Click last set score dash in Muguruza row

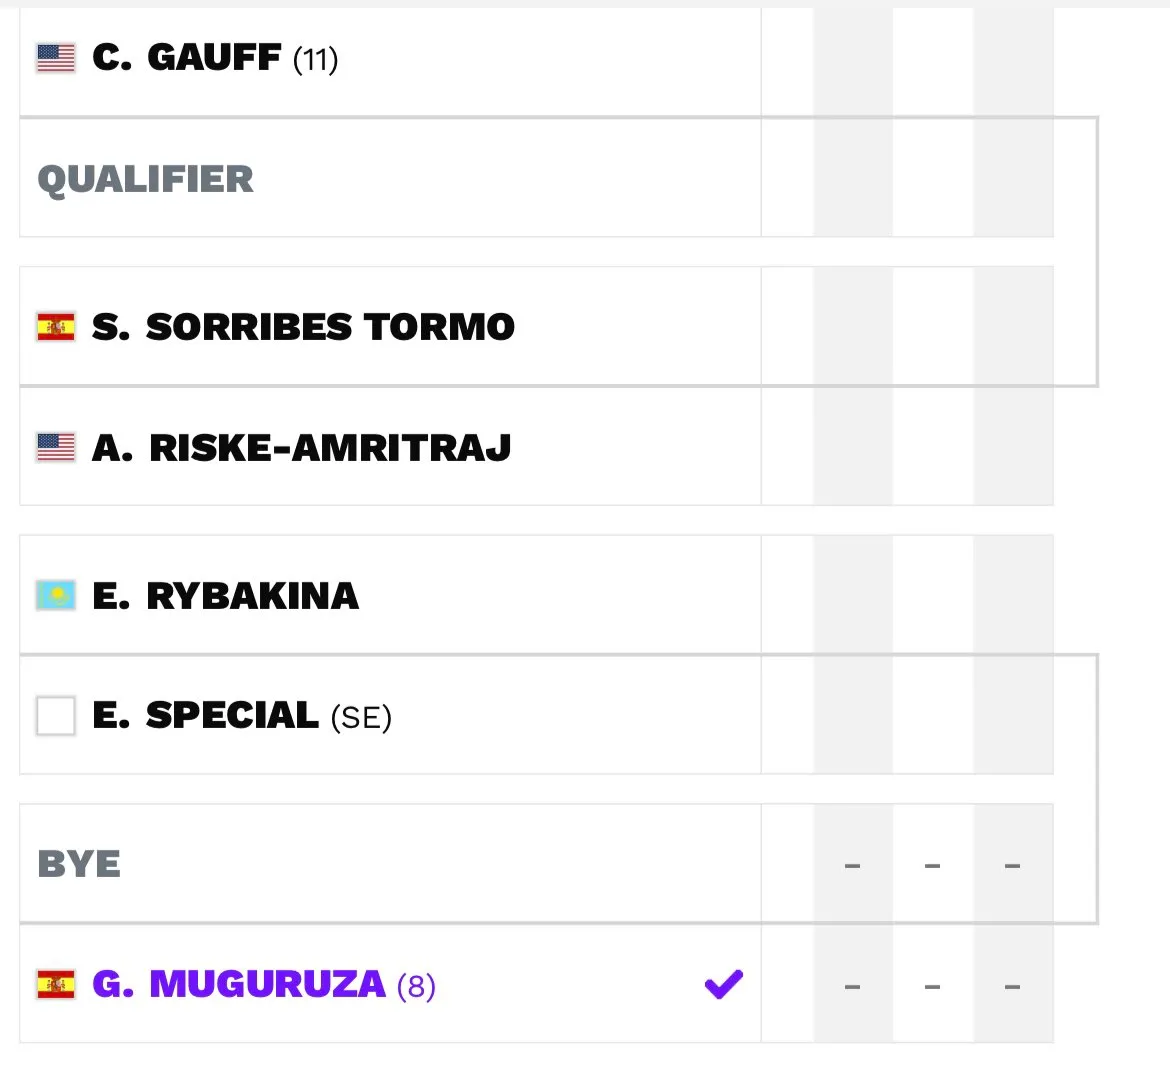coord(1013,987)
